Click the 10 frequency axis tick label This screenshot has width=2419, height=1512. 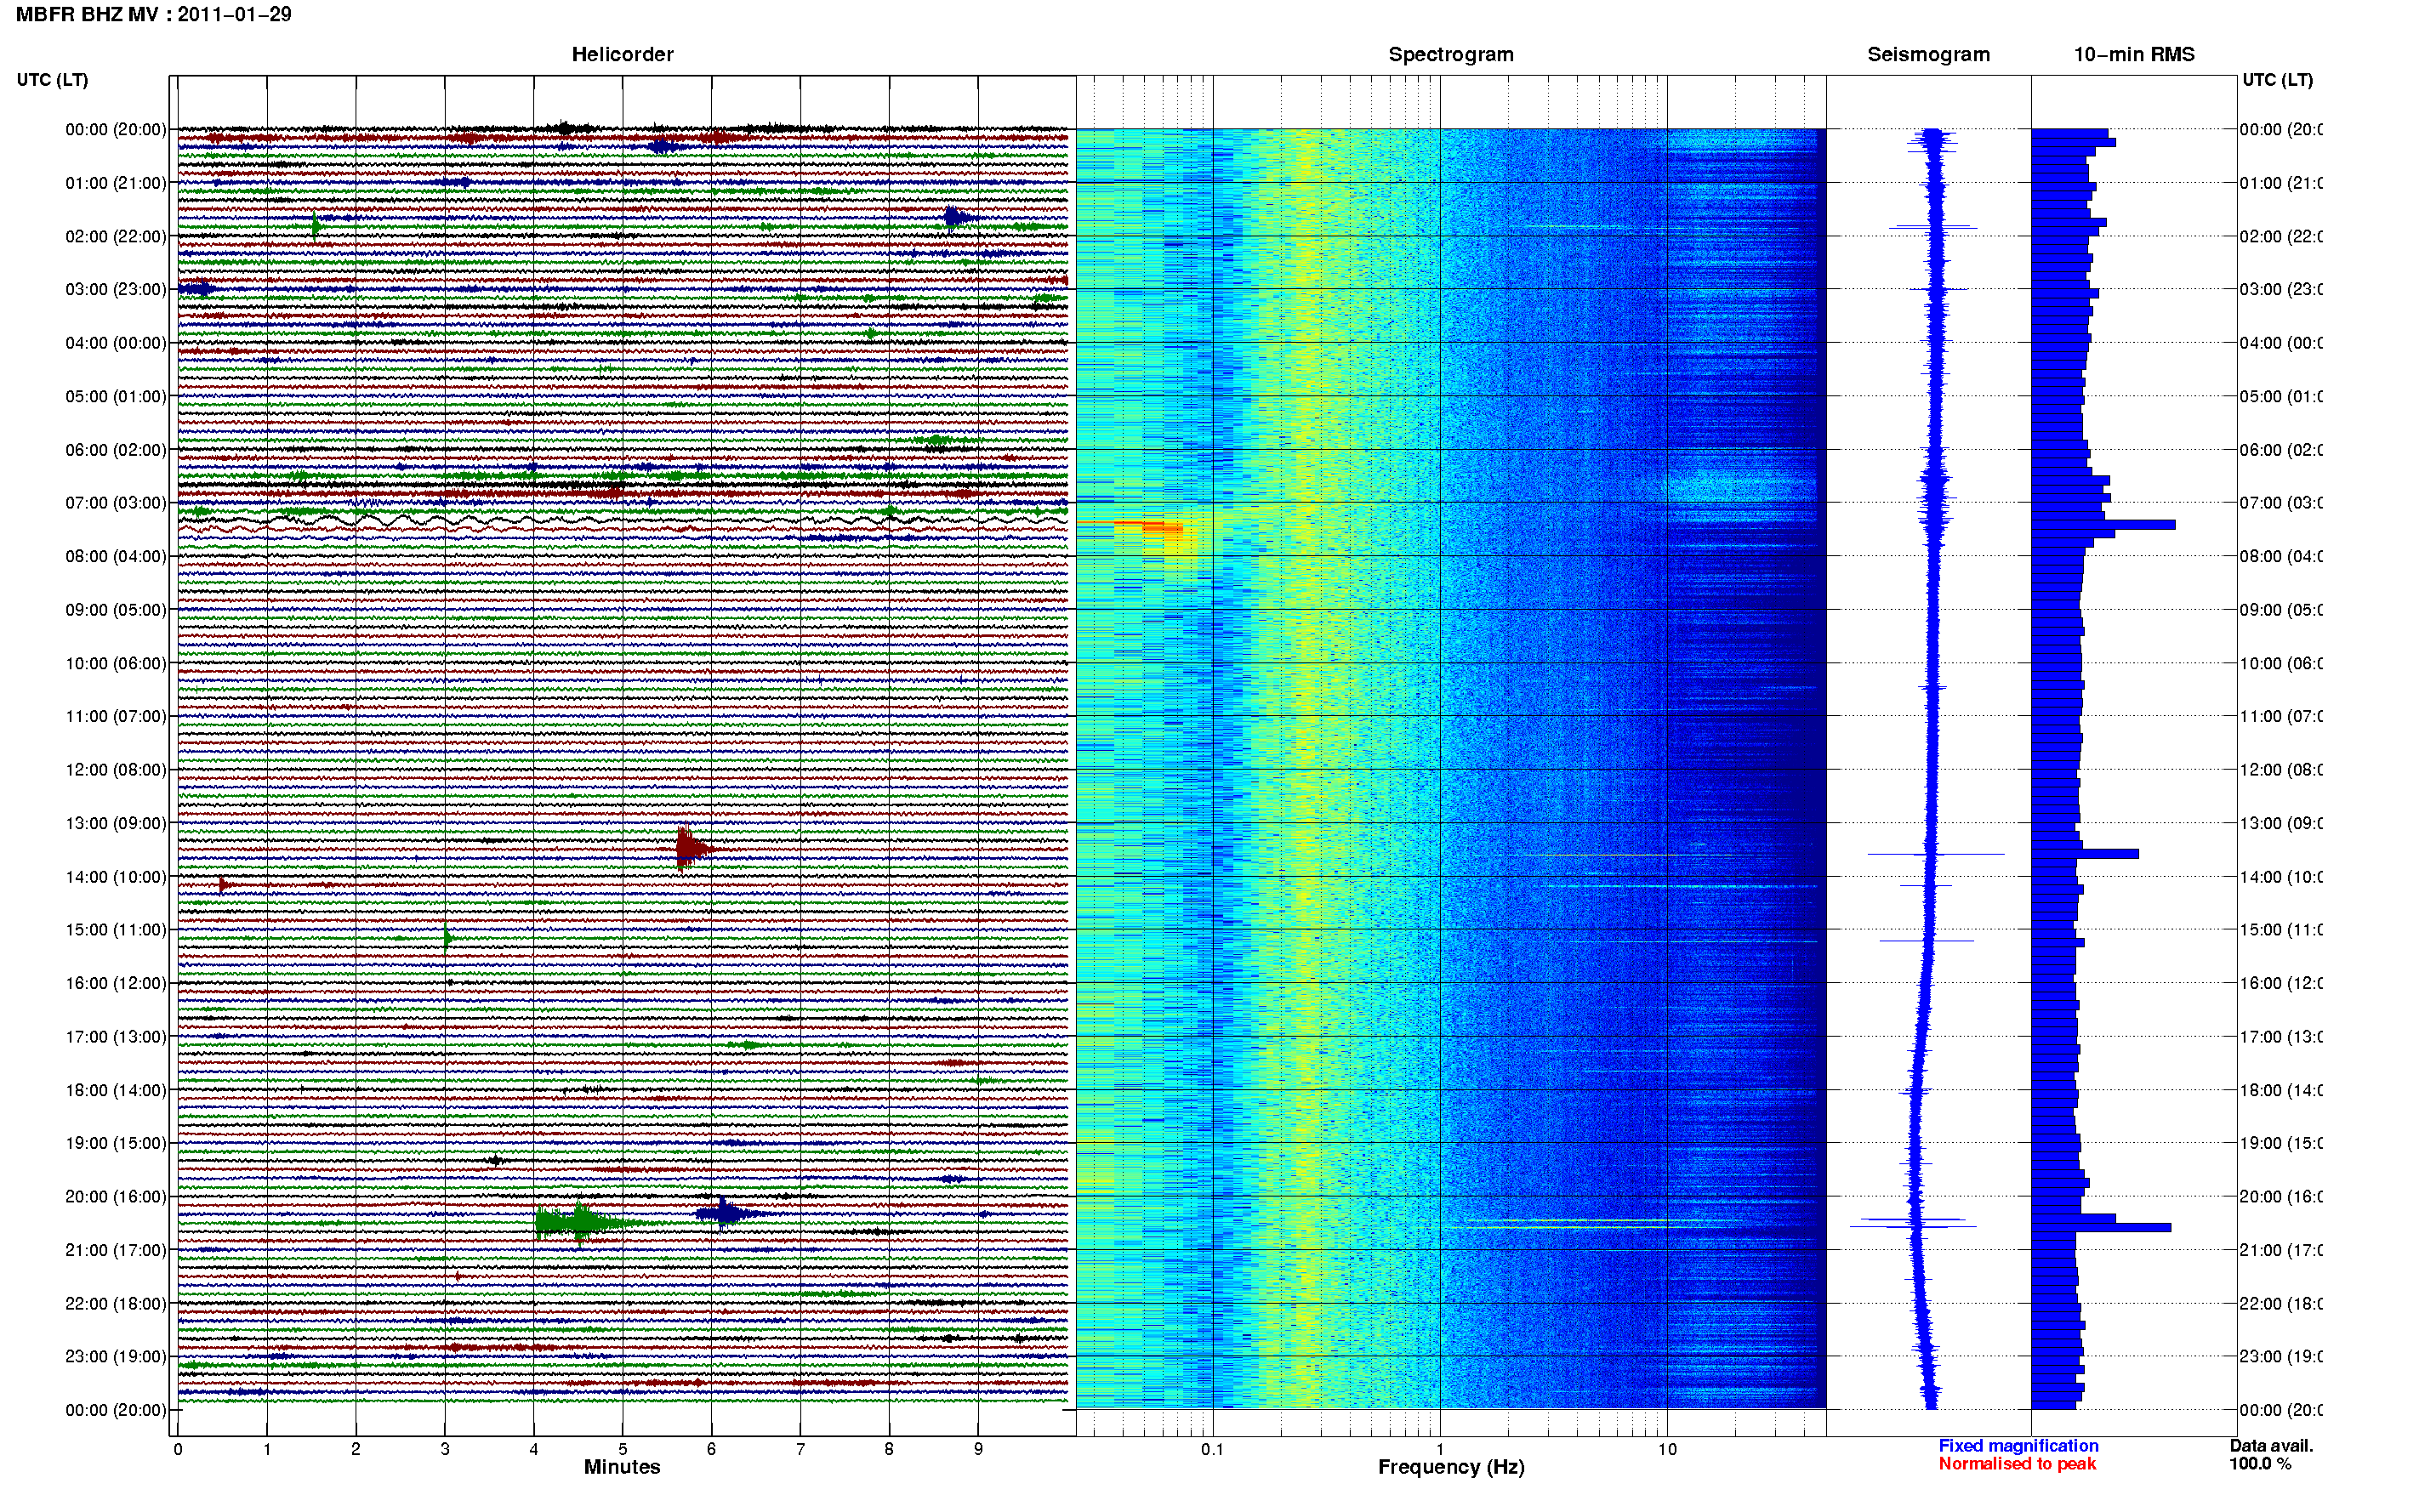coord(1667,1449)
